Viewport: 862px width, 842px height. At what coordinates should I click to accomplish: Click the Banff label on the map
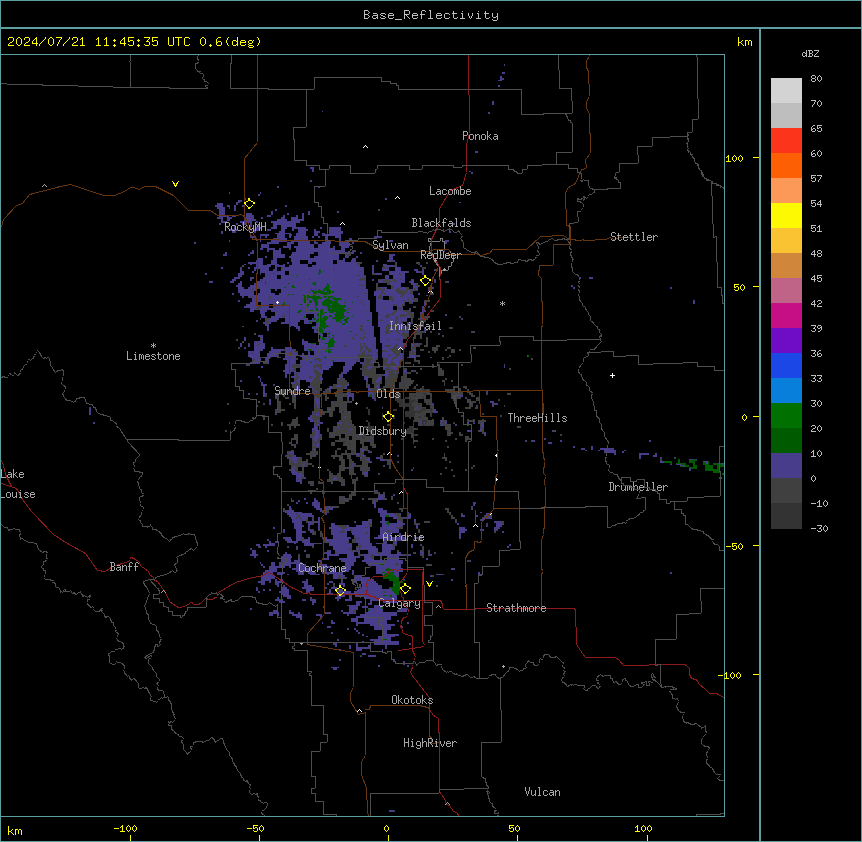(124, 567)
